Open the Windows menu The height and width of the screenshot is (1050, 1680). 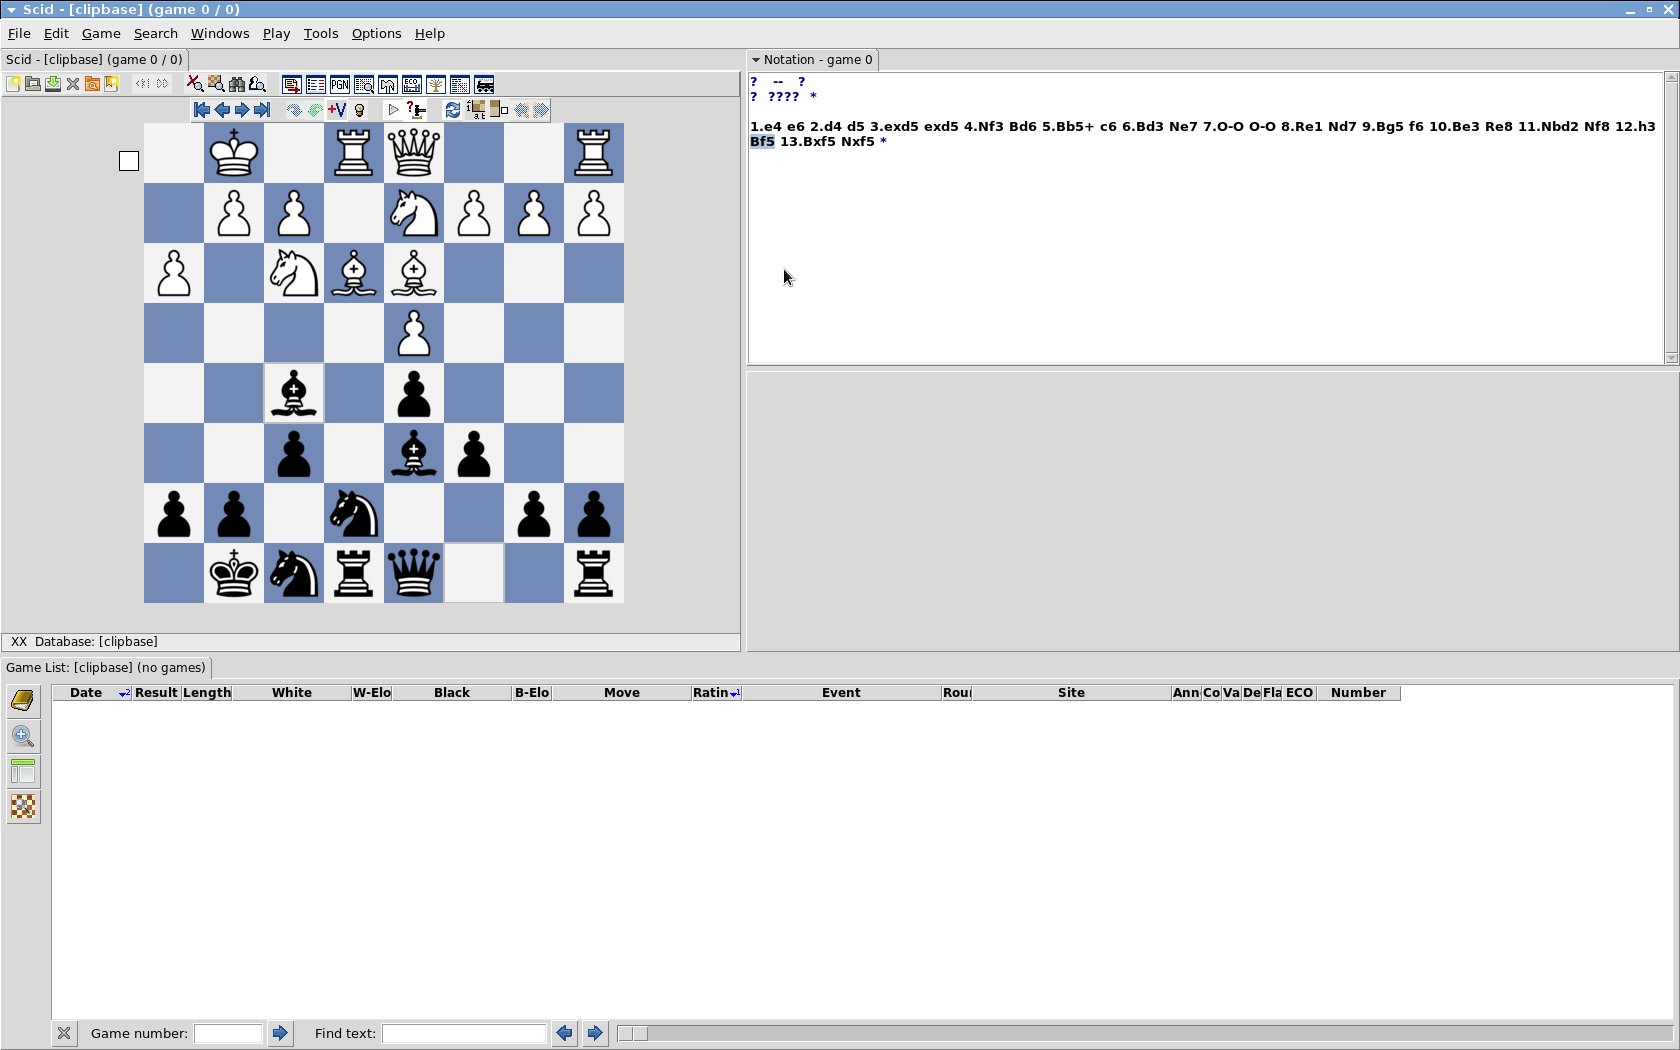[220, 33]
